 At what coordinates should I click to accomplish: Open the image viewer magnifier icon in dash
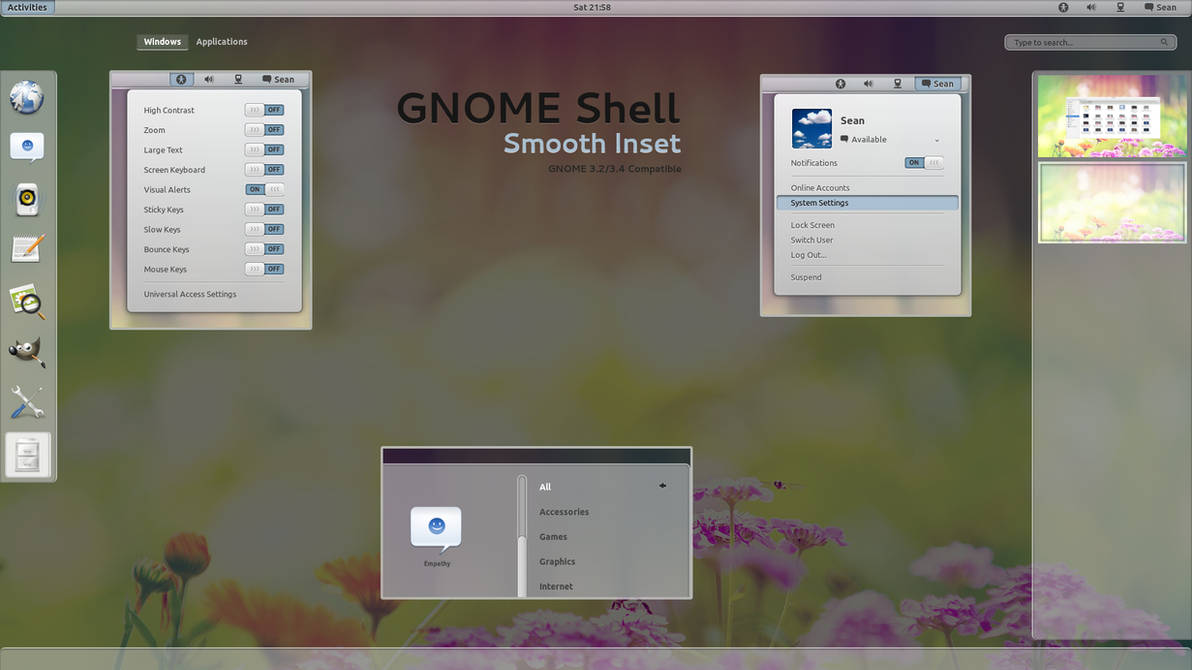click(x=27, y=301)
